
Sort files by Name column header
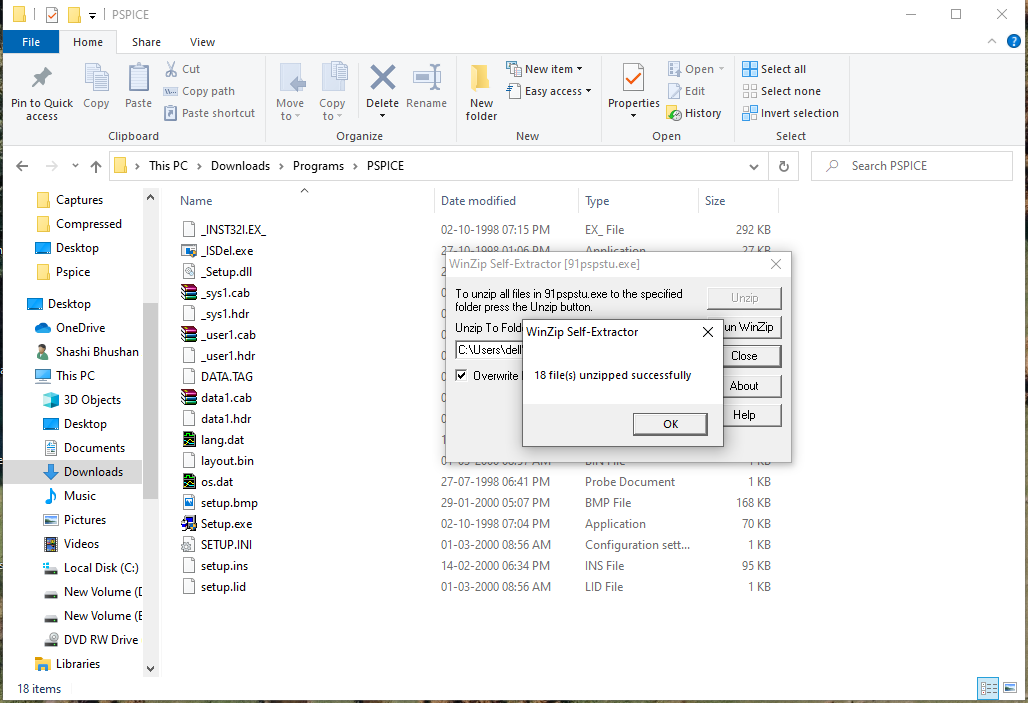coord(196,201)
